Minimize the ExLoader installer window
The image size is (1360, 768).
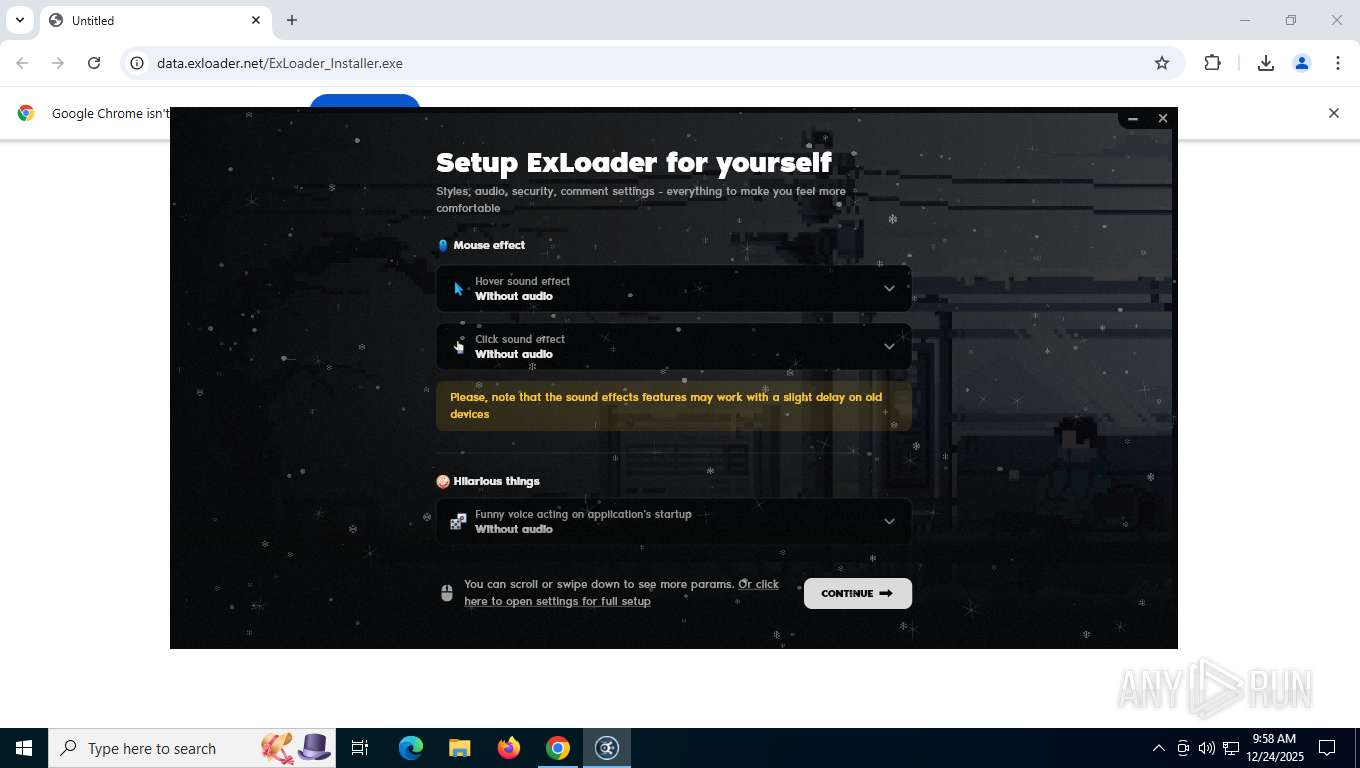1133,119
